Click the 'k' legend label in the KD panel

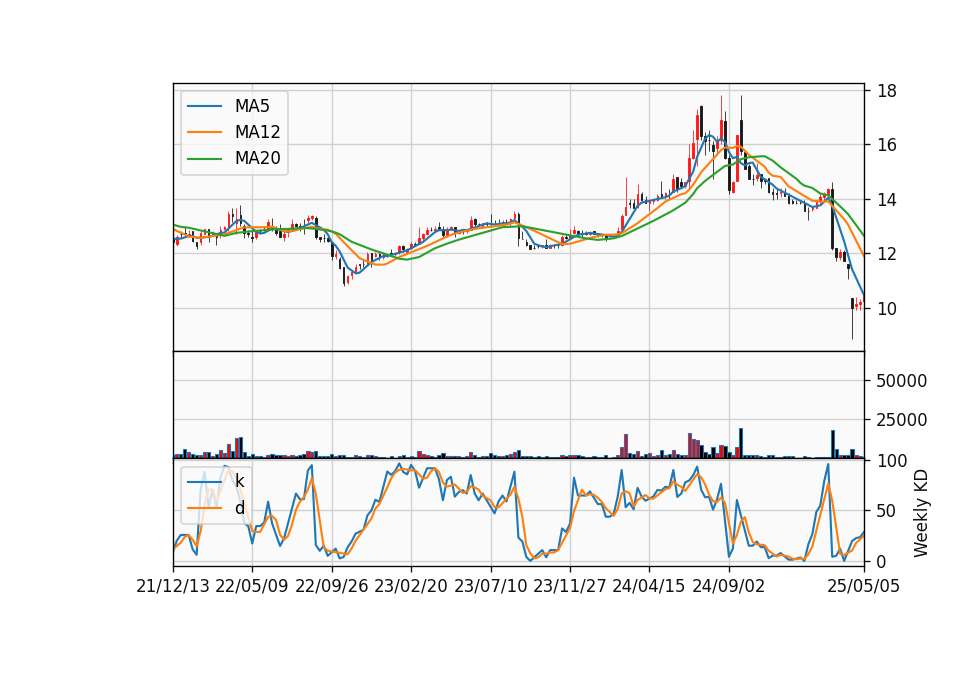coord(239,481)
